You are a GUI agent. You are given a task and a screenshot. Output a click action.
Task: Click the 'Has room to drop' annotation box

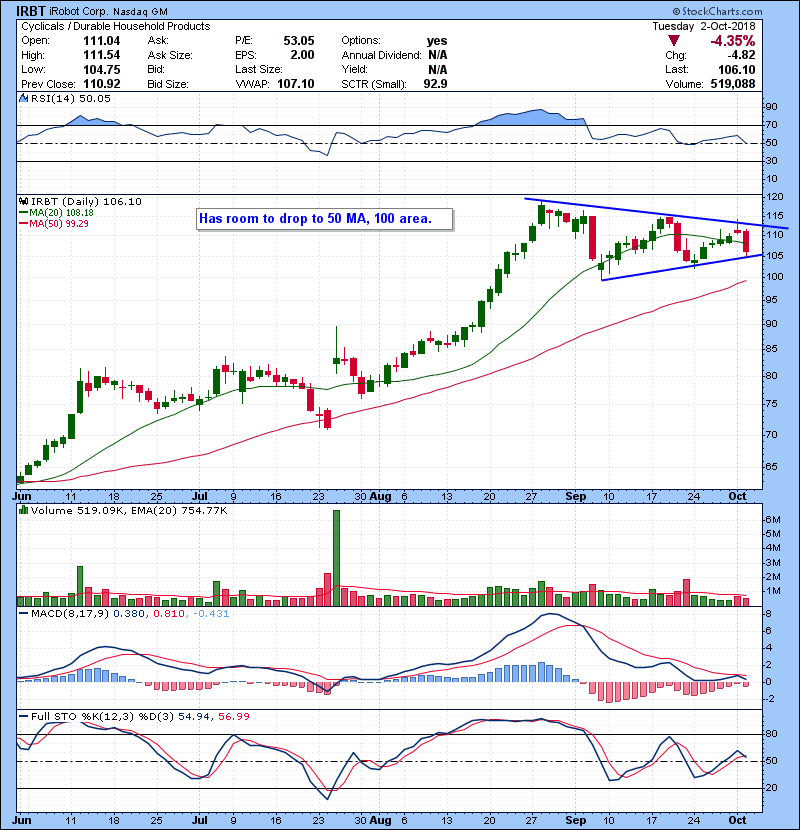325,219
